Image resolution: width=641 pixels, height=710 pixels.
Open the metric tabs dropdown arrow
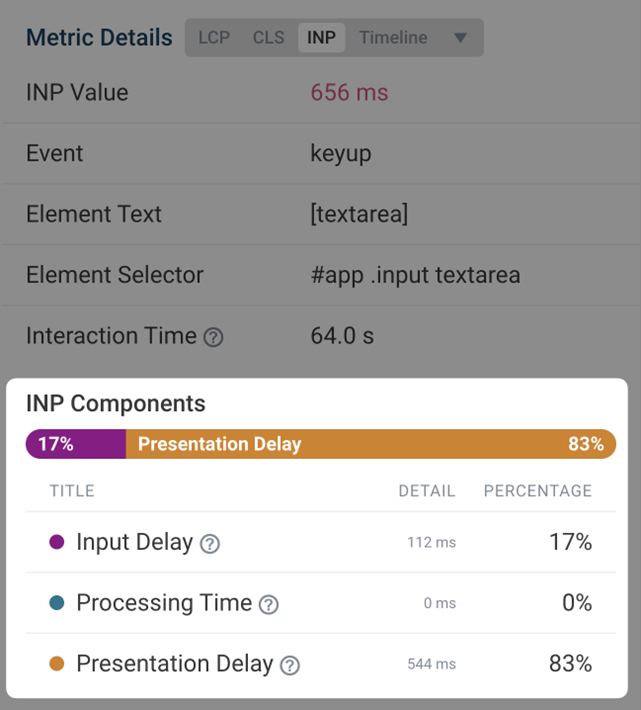460,38
